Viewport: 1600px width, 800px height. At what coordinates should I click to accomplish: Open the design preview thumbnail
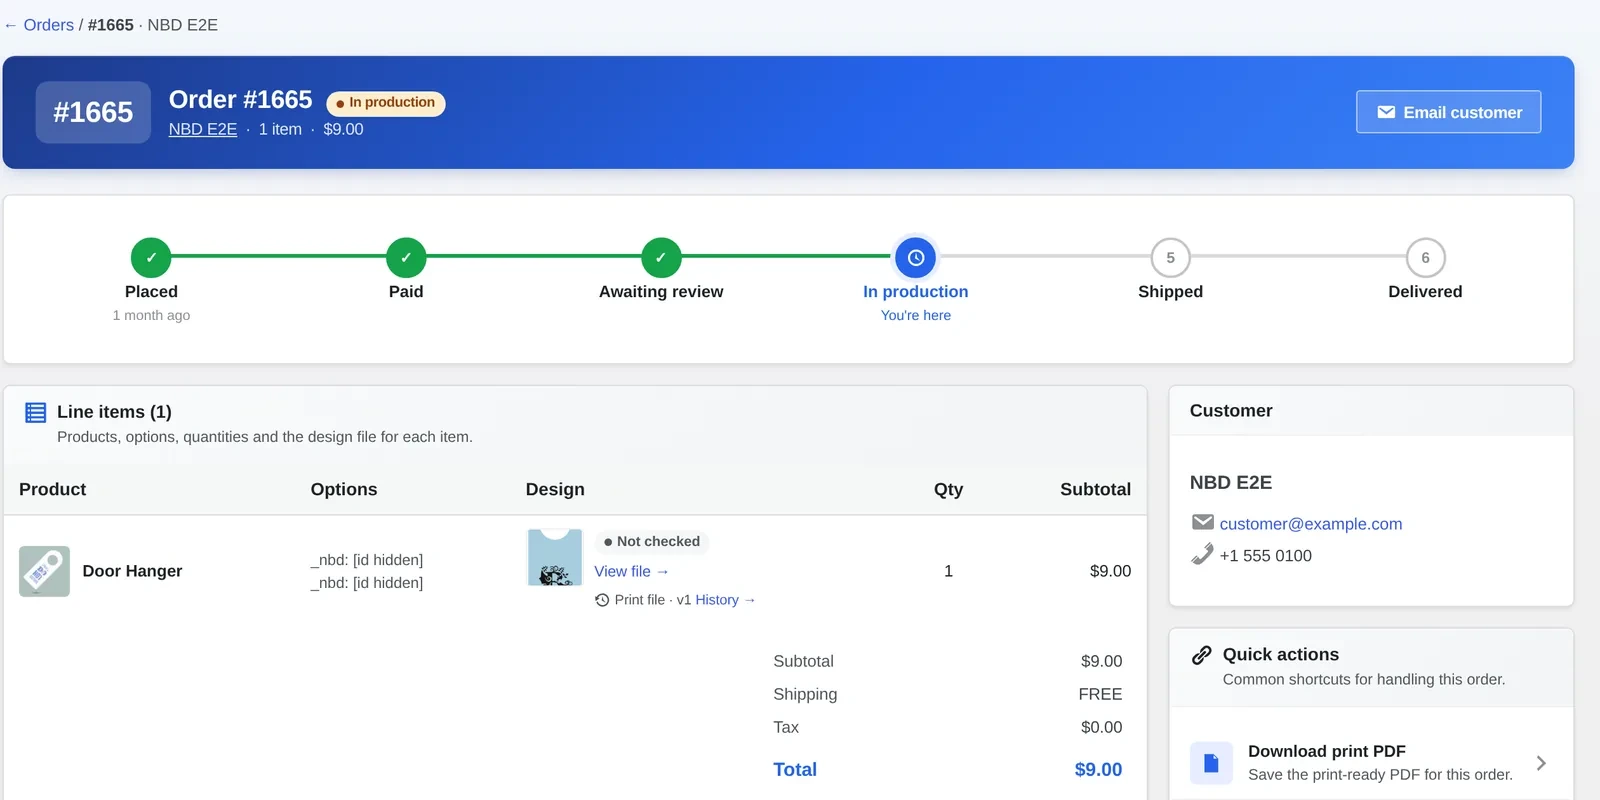[555, 558]
